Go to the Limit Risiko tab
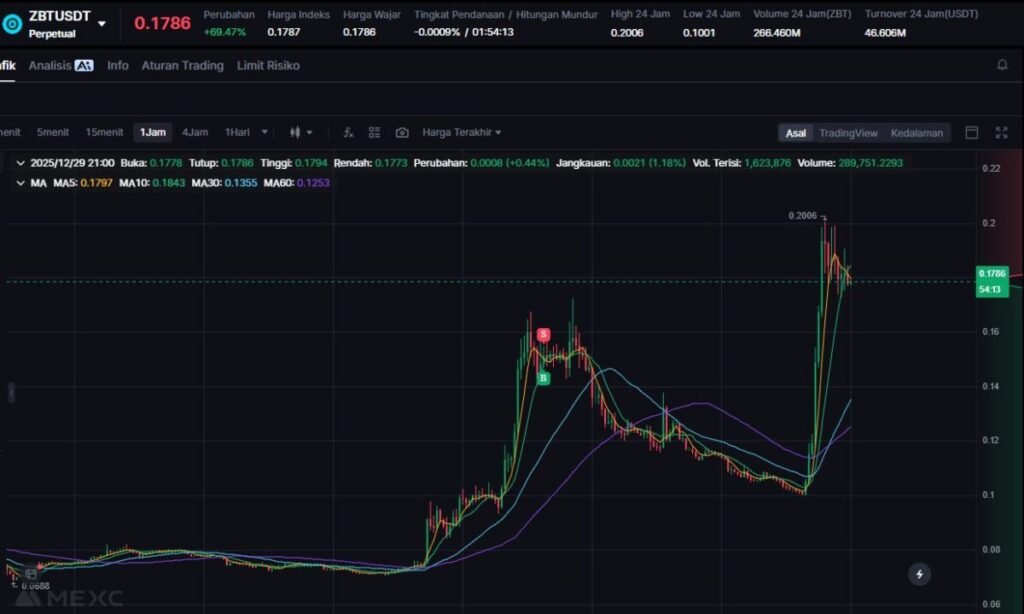 [268, 65]
